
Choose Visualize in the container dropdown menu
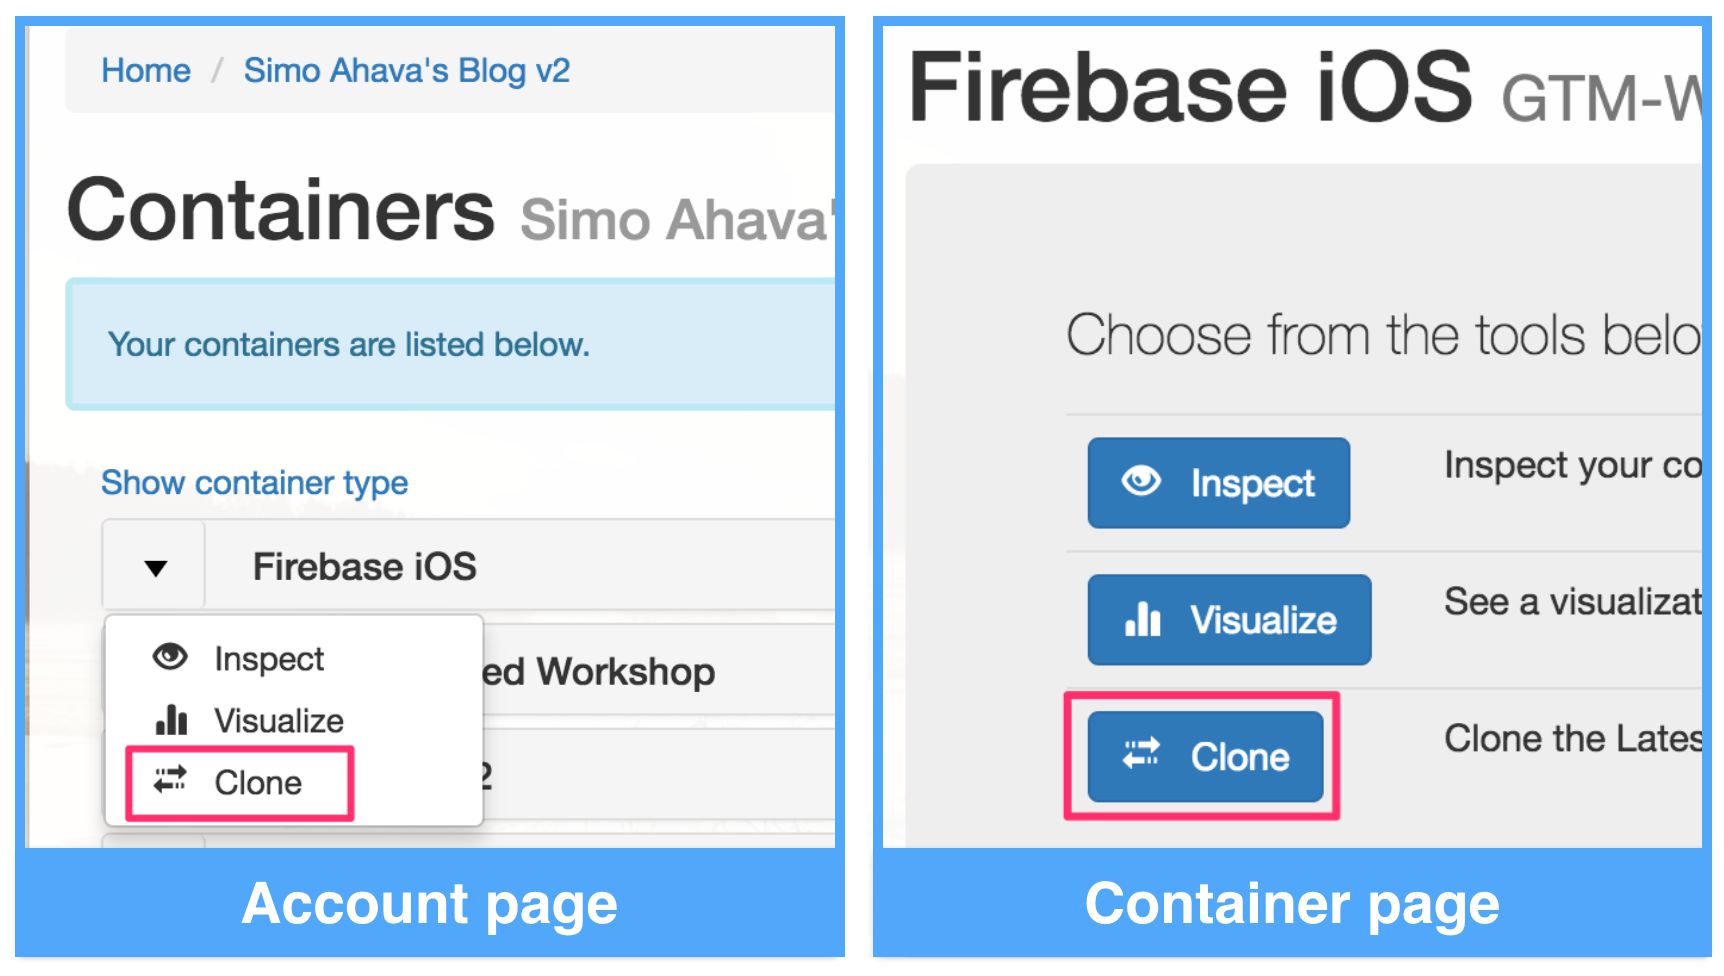[x=279, y=720]
